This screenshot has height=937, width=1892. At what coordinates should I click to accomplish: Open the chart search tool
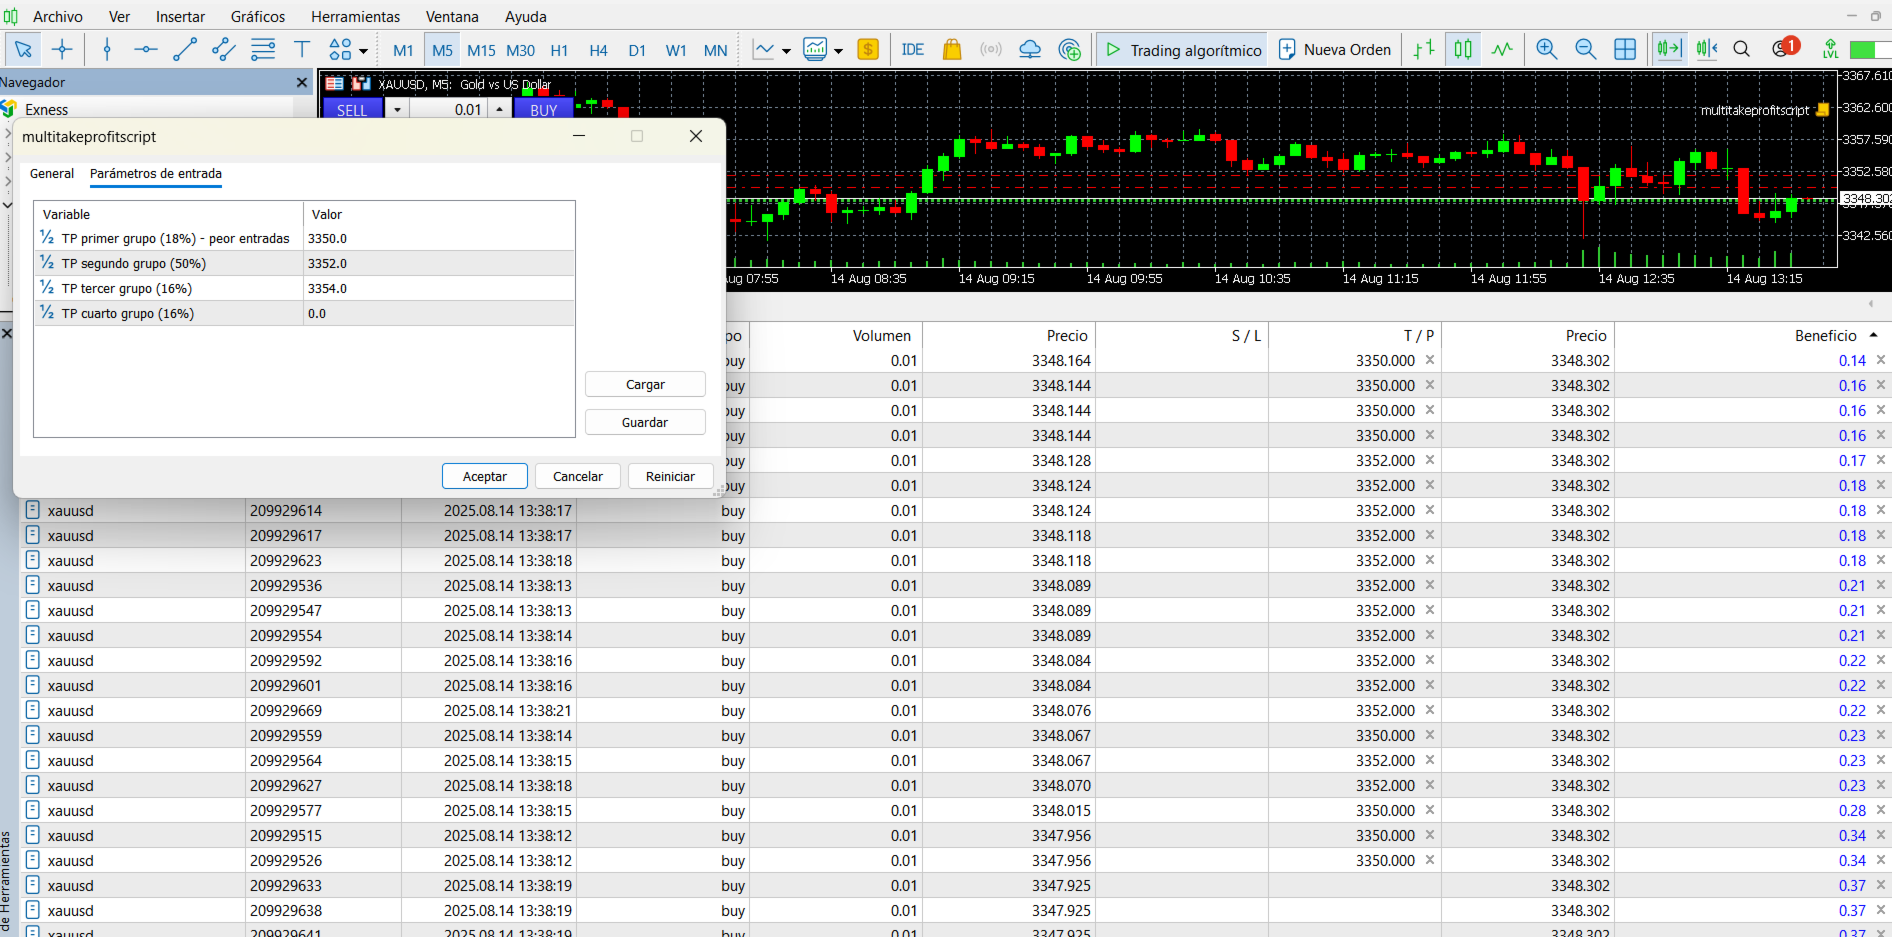click(1742, 48)
